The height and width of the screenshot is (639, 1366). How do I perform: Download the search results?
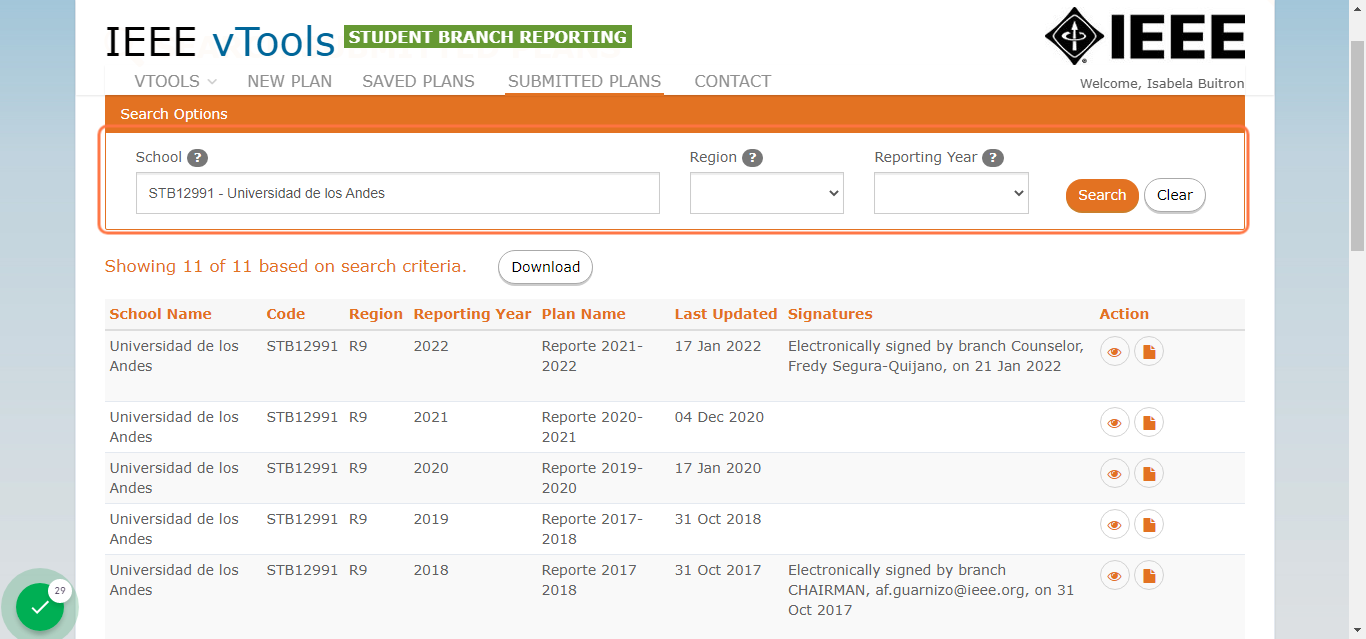coord(545,267)
